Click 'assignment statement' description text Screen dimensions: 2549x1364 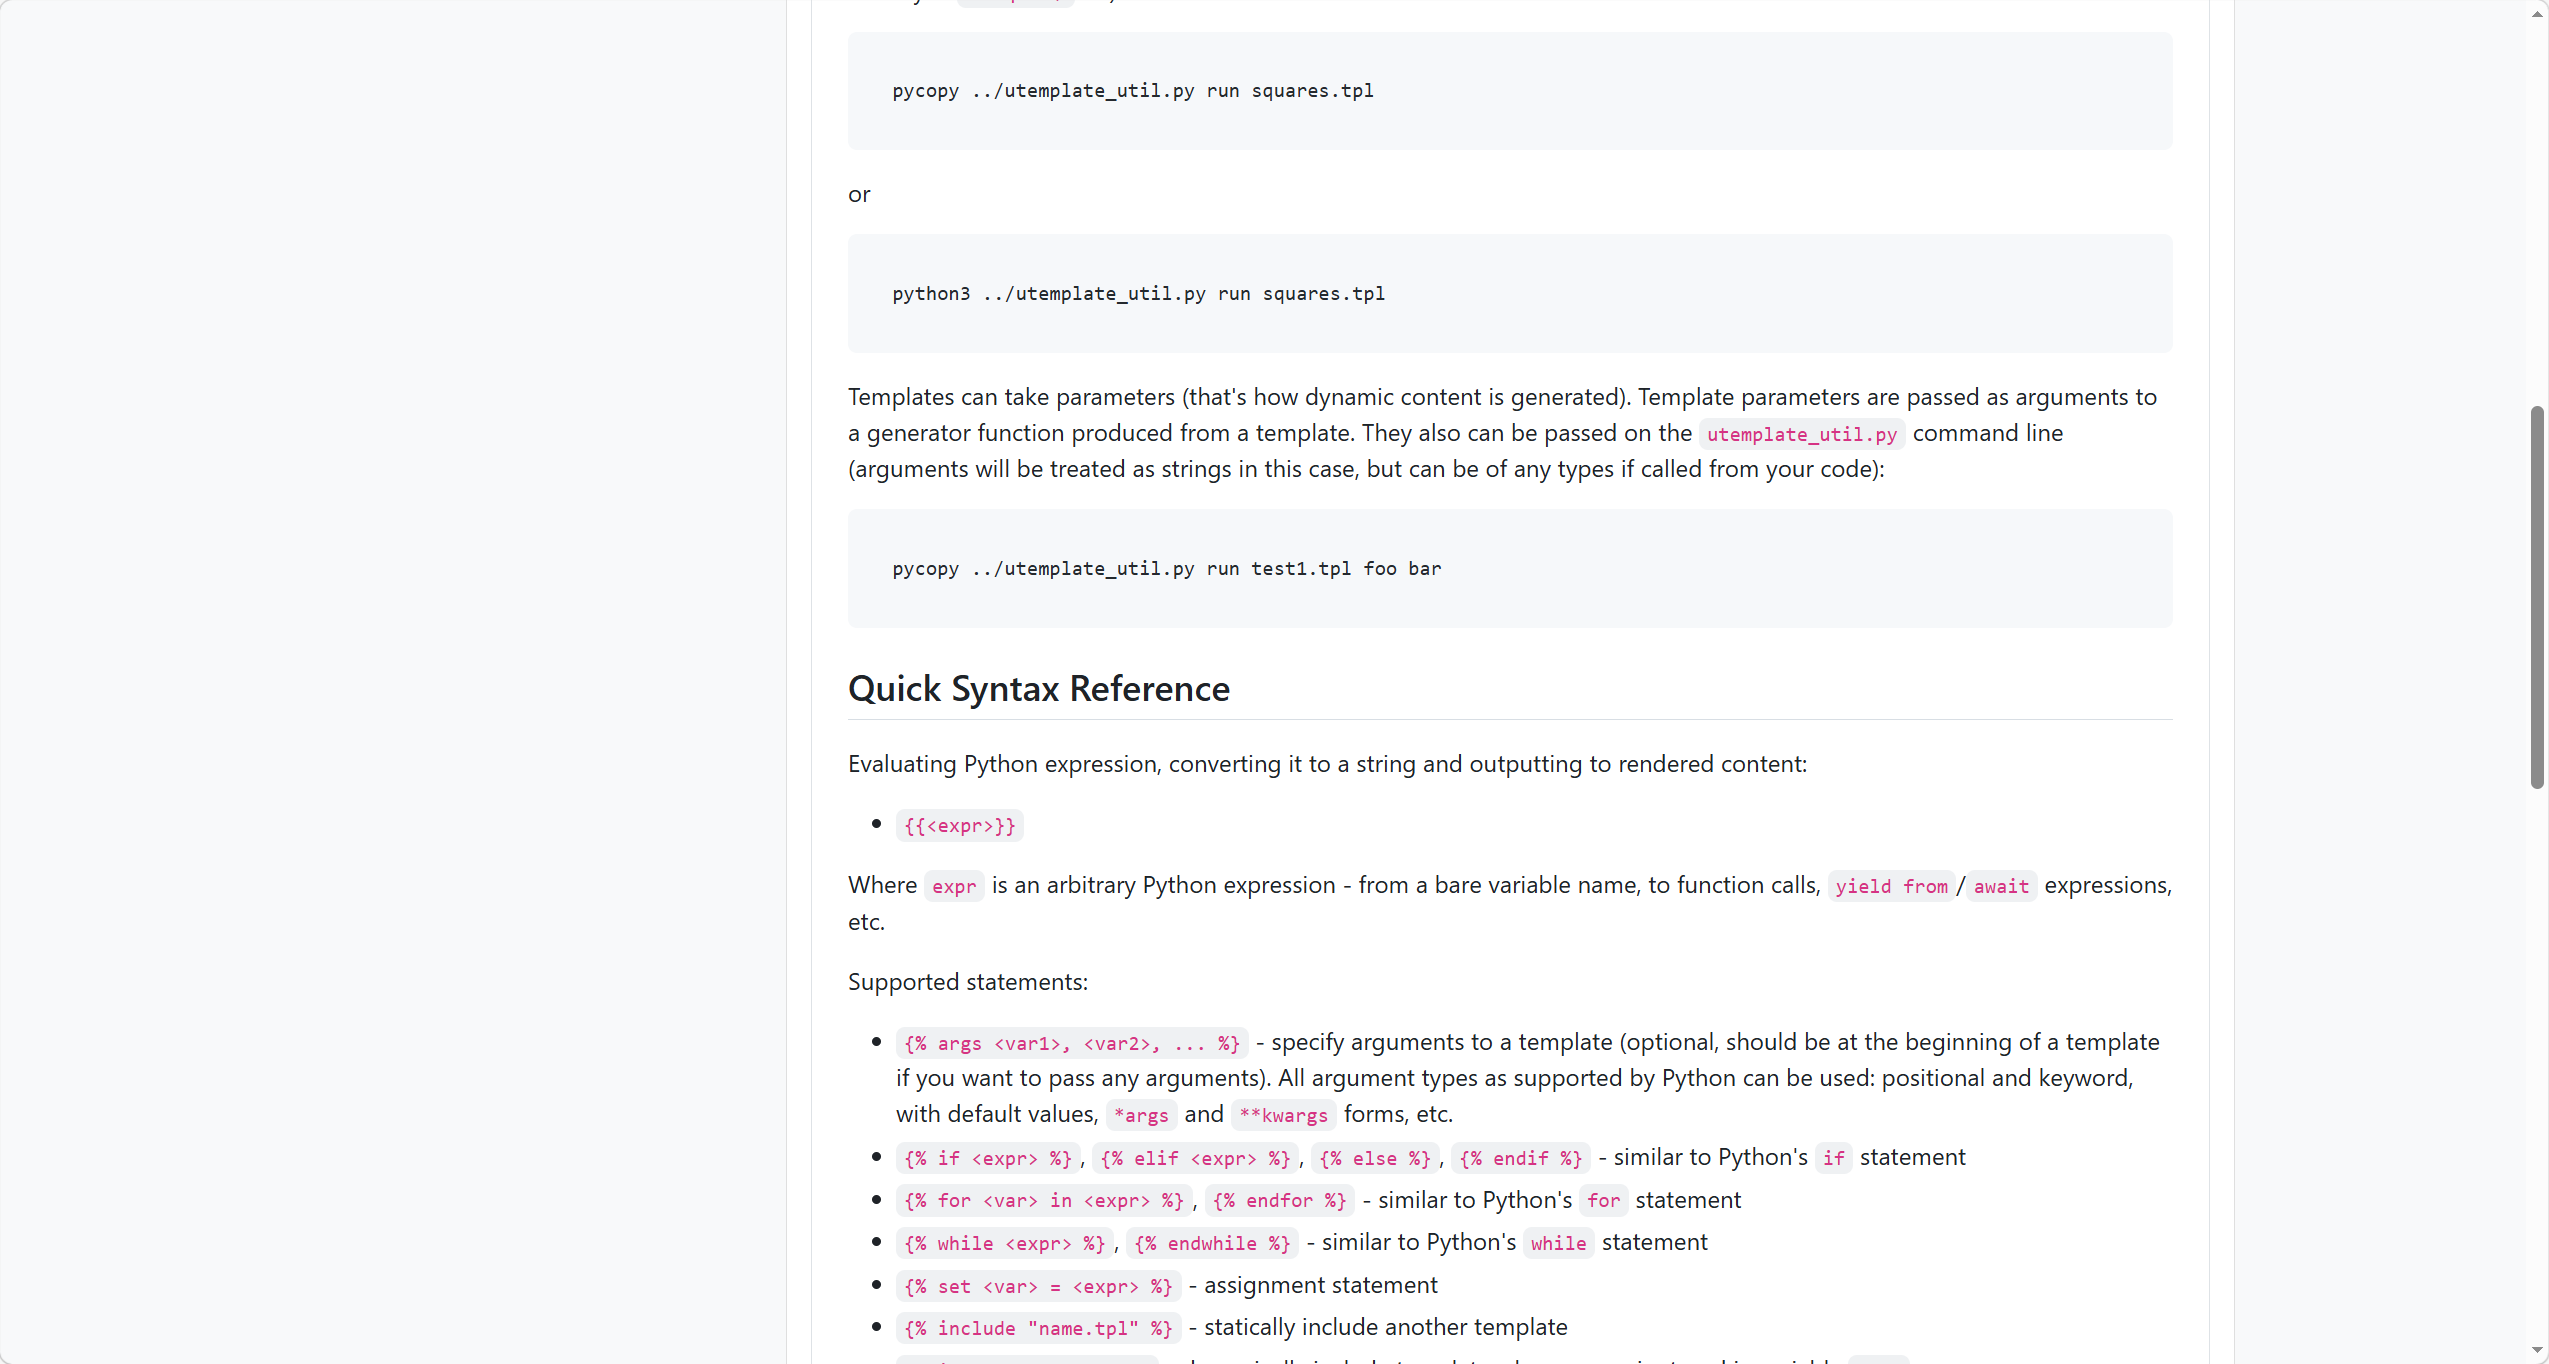(1320, 1286)
